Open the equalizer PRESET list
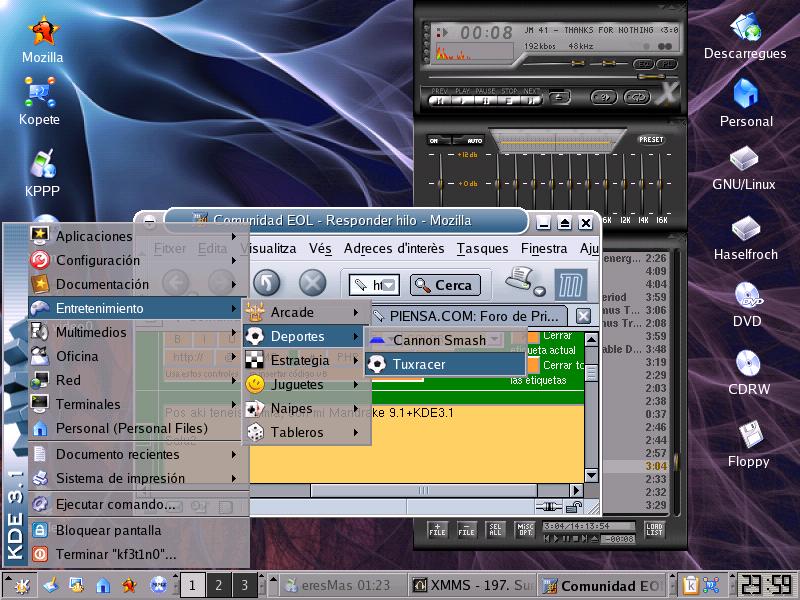800x600 pixels. (650, 140)
